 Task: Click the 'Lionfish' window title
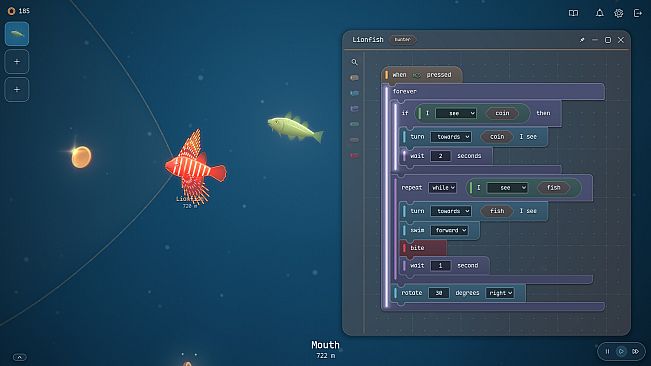pyautogui.click(x=368, y=40)
